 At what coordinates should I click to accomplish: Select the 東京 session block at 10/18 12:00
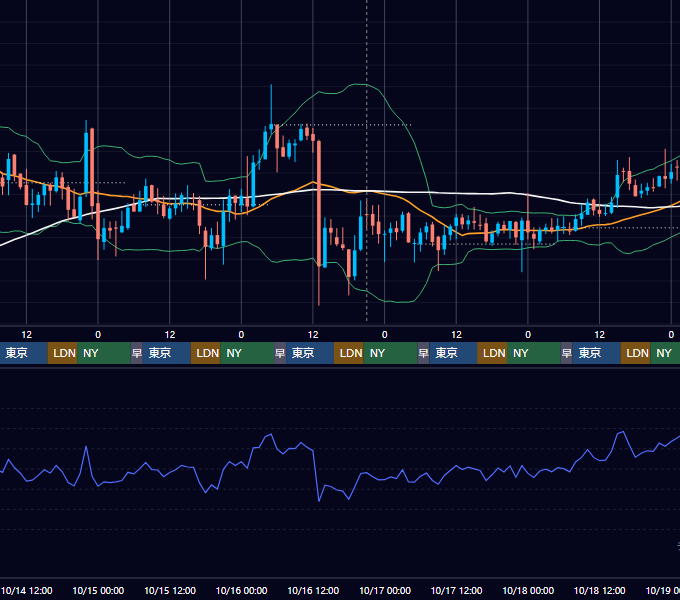point(596,353)
